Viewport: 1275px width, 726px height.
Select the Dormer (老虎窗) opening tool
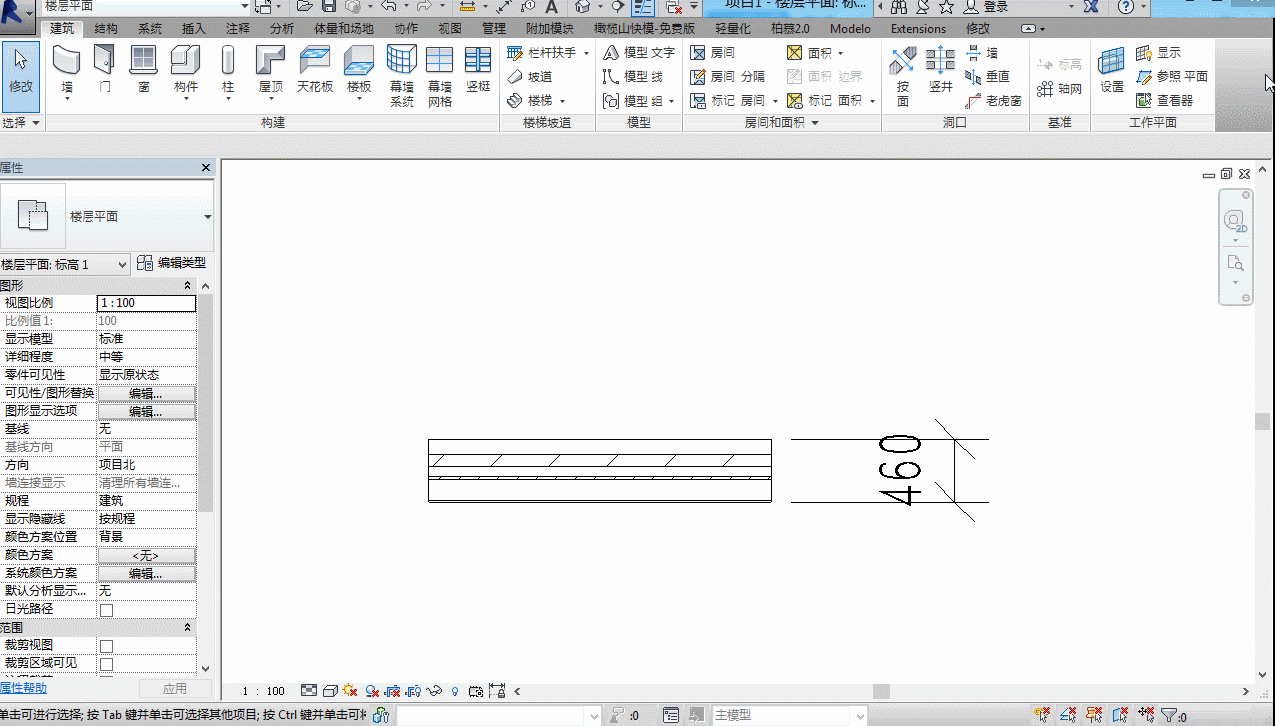click(x=994, y=100)
